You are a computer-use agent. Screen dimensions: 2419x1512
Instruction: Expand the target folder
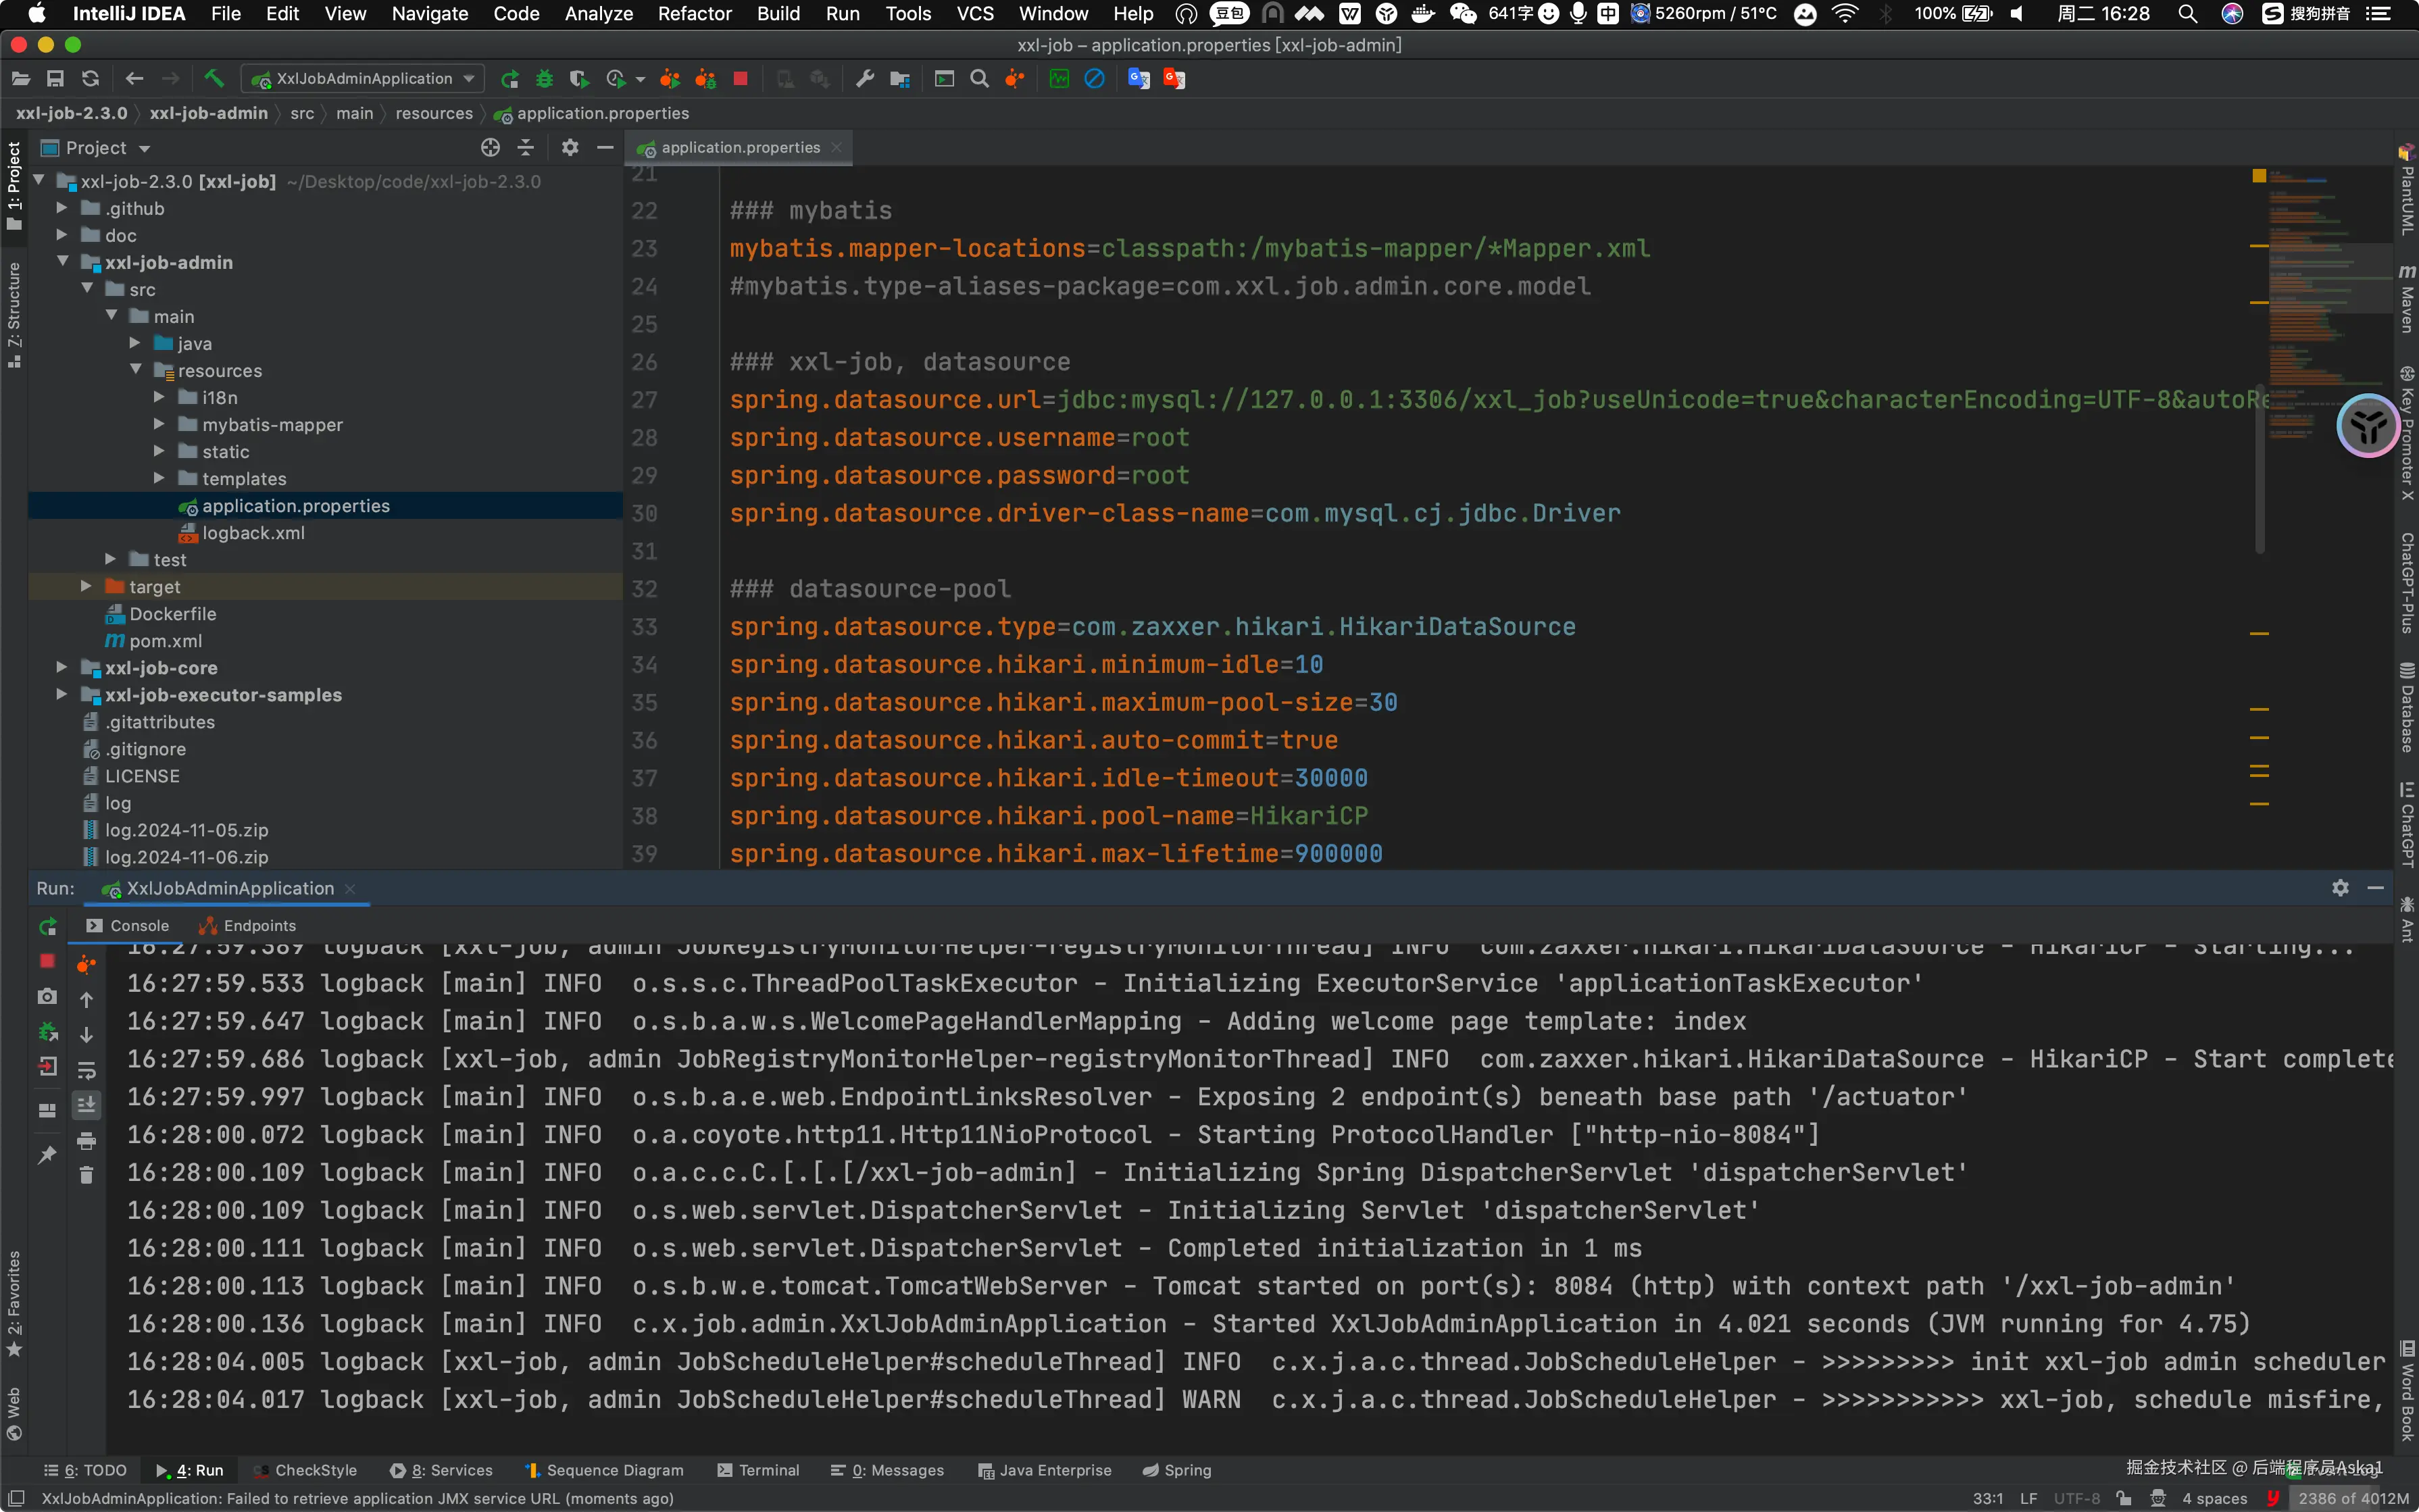[86, 586]
